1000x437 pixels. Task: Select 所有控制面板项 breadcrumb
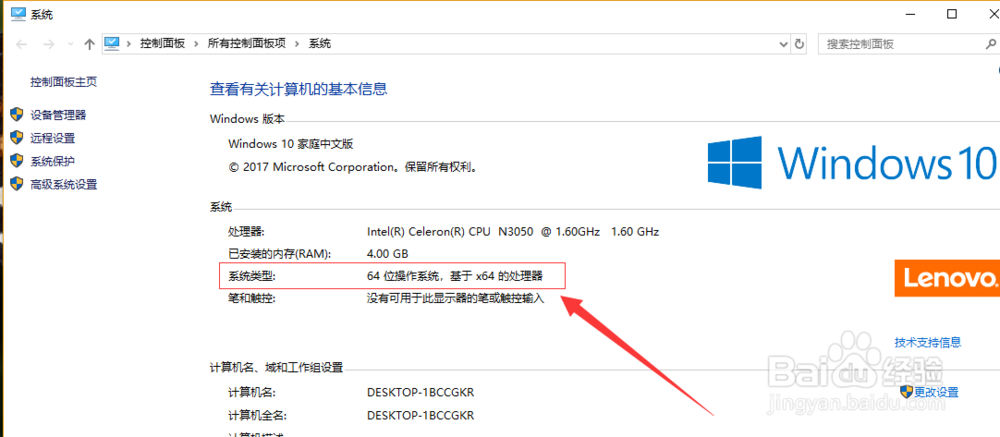click(246, 44)
